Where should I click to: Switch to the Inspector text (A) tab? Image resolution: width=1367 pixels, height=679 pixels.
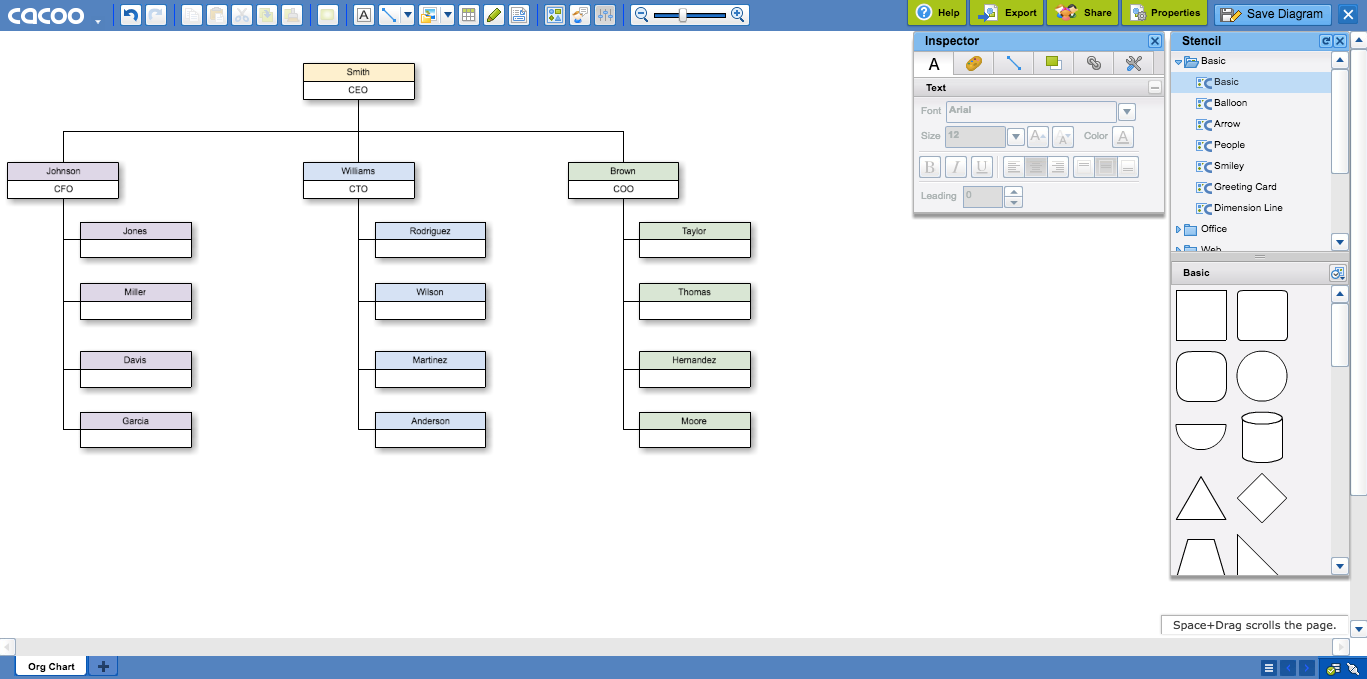934,64
